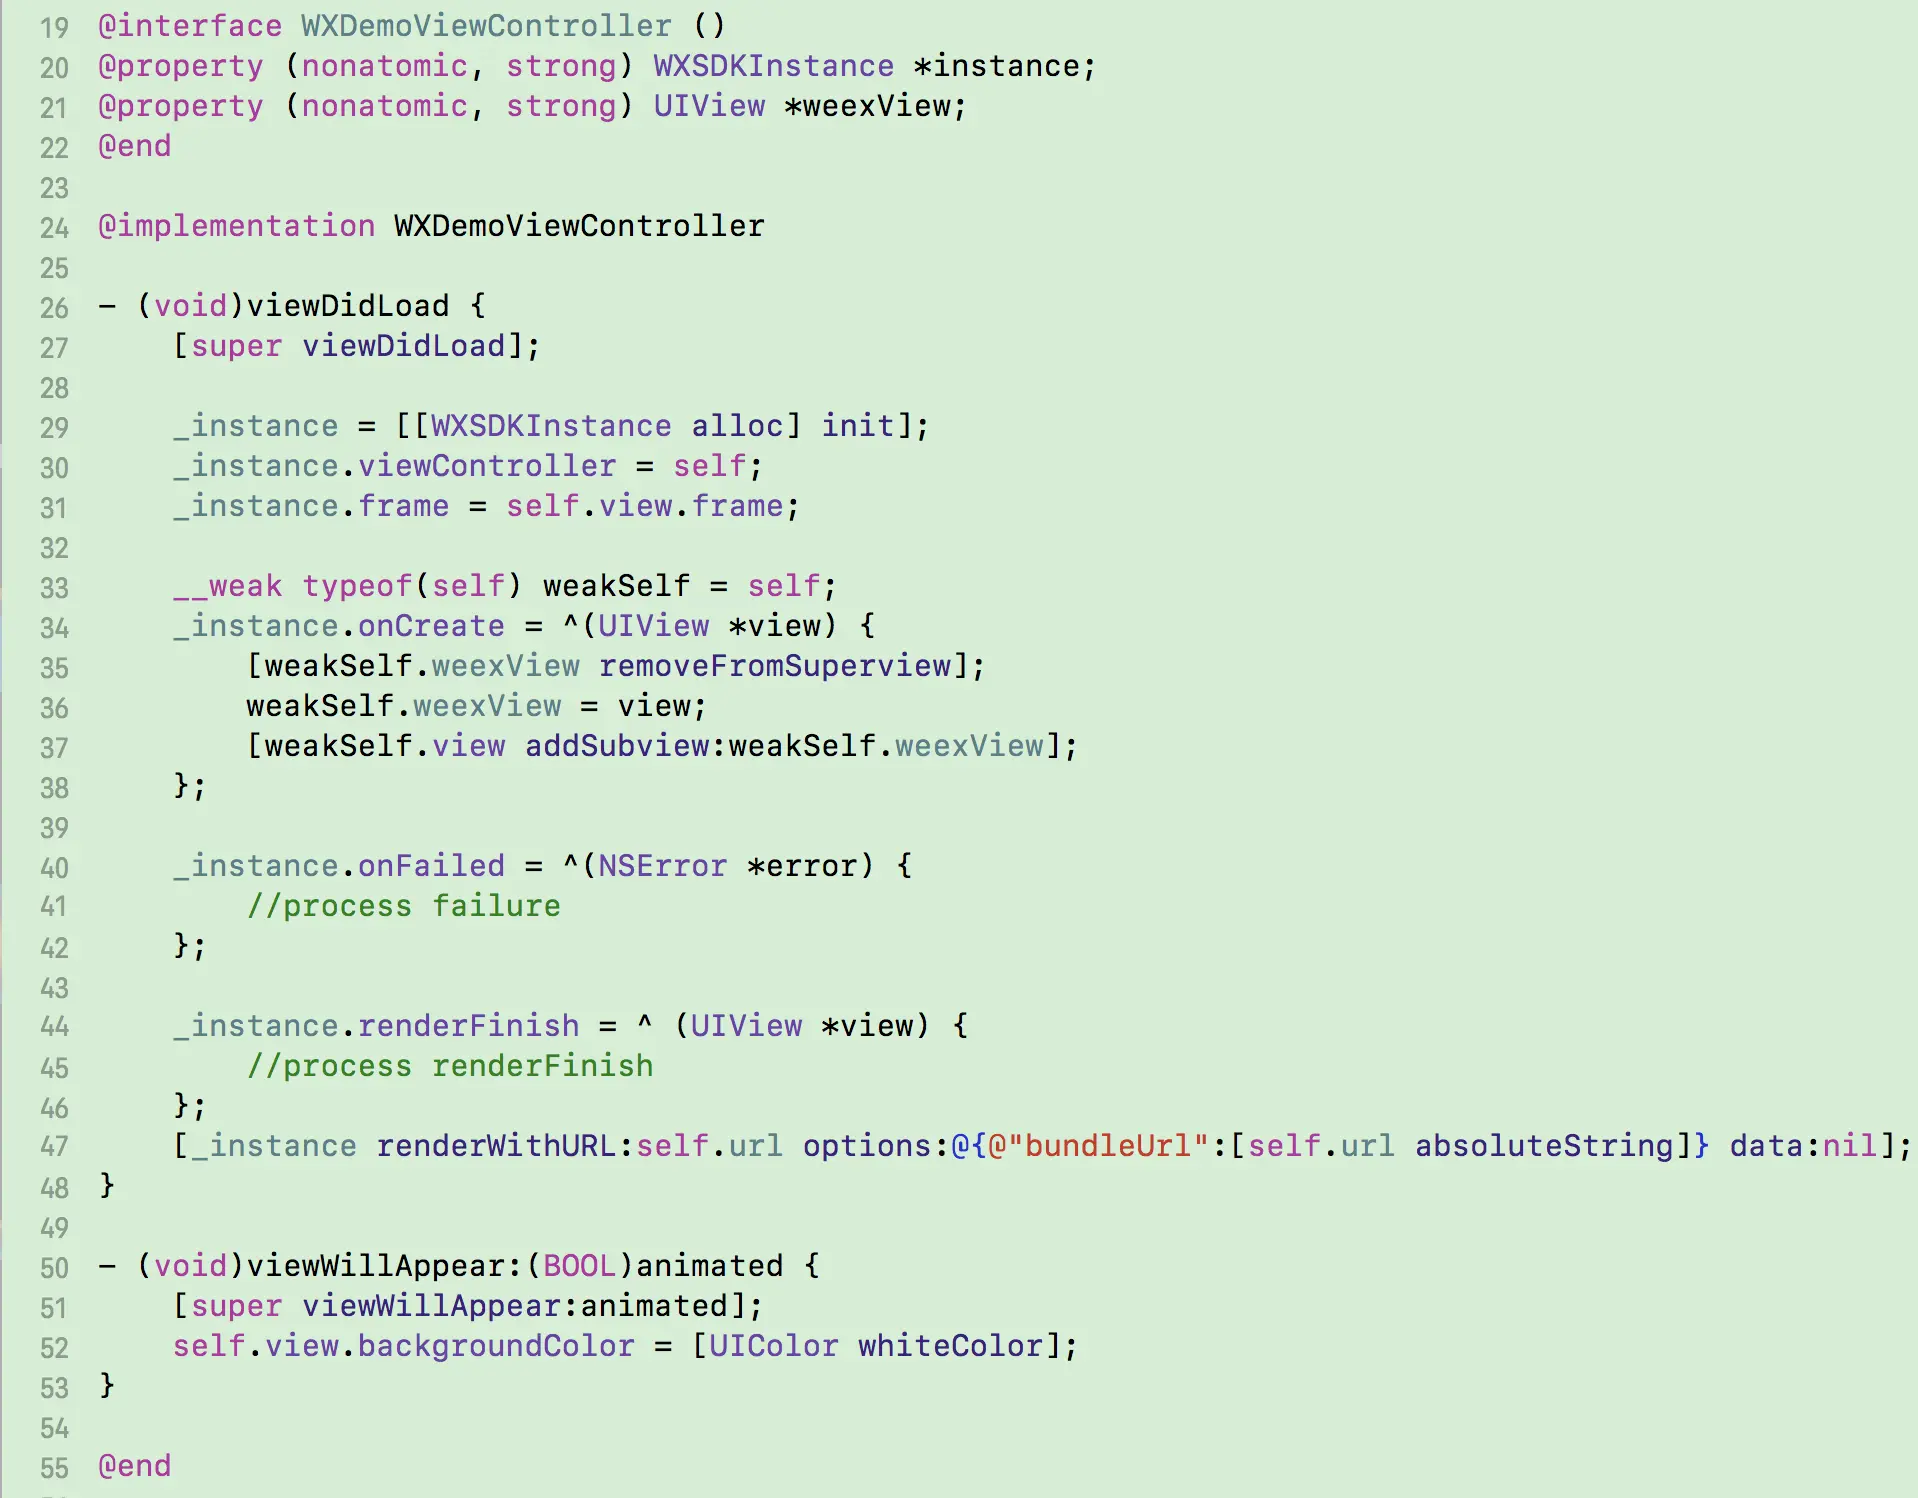Click the final @end on line 55
This screenshot has height=1498, width=1918.
point(135,1466)
